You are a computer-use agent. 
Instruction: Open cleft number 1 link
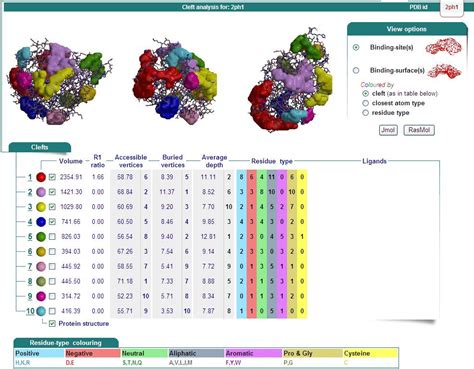click(30, 177)
